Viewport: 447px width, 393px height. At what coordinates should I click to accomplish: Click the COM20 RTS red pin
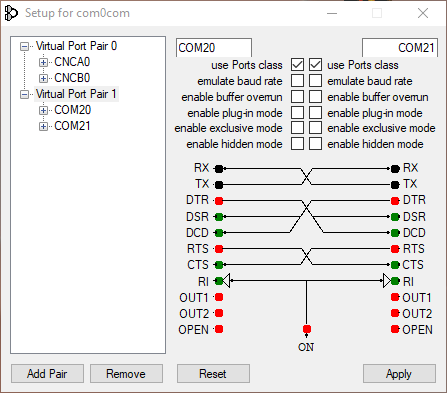tap(219, 249)
